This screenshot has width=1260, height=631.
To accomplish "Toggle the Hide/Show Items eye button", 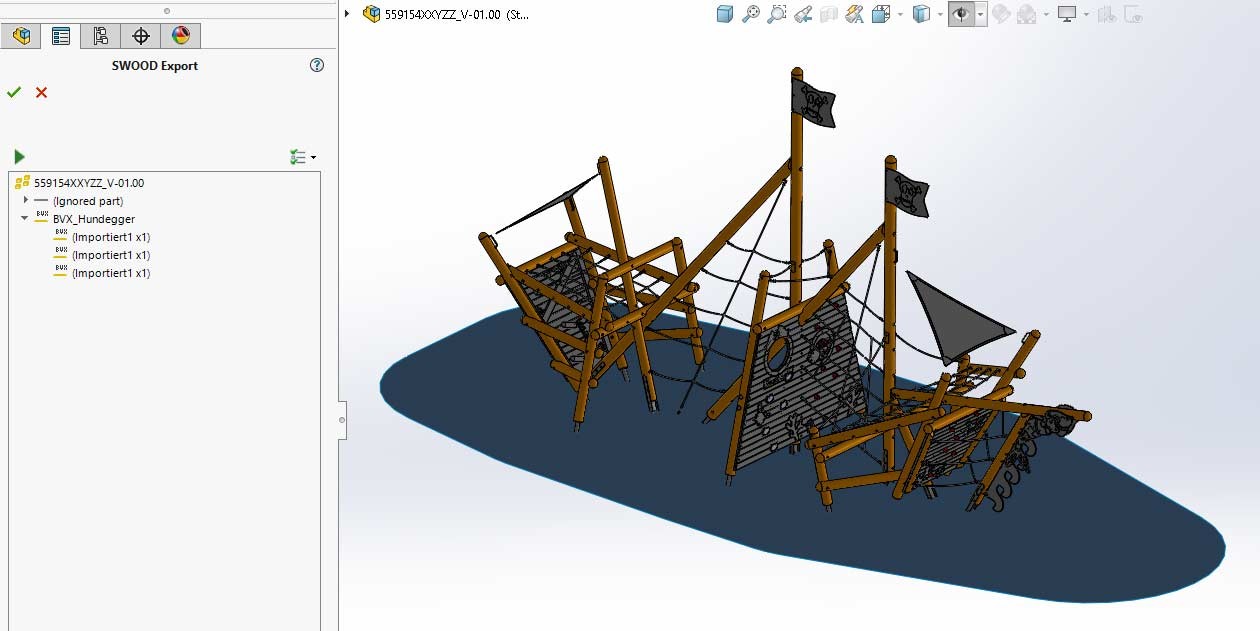I will click(x=961, y=14).
